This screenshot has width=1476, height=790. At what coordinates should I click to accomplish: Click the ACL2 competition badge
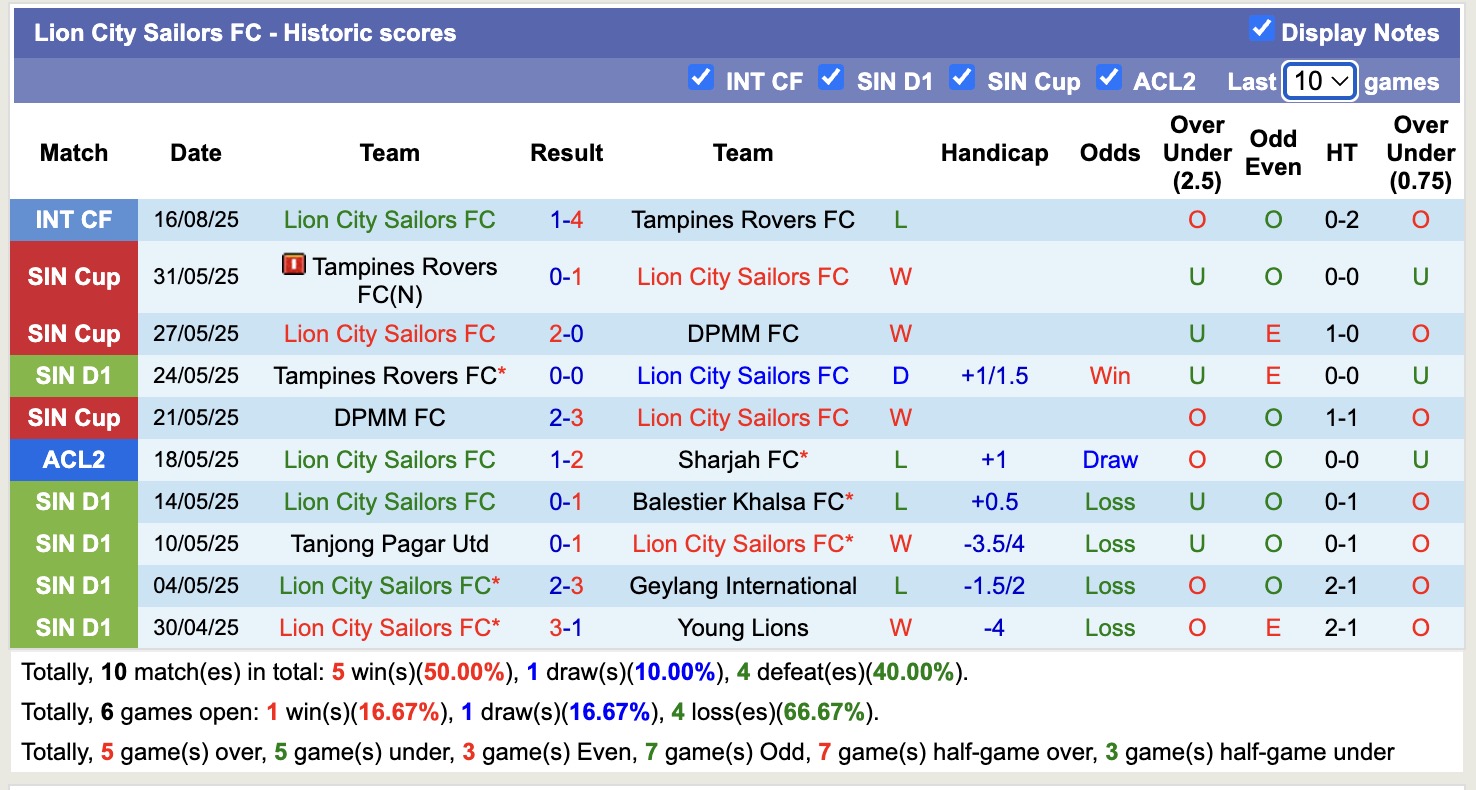pyautogui.click(x=73, y=459)
